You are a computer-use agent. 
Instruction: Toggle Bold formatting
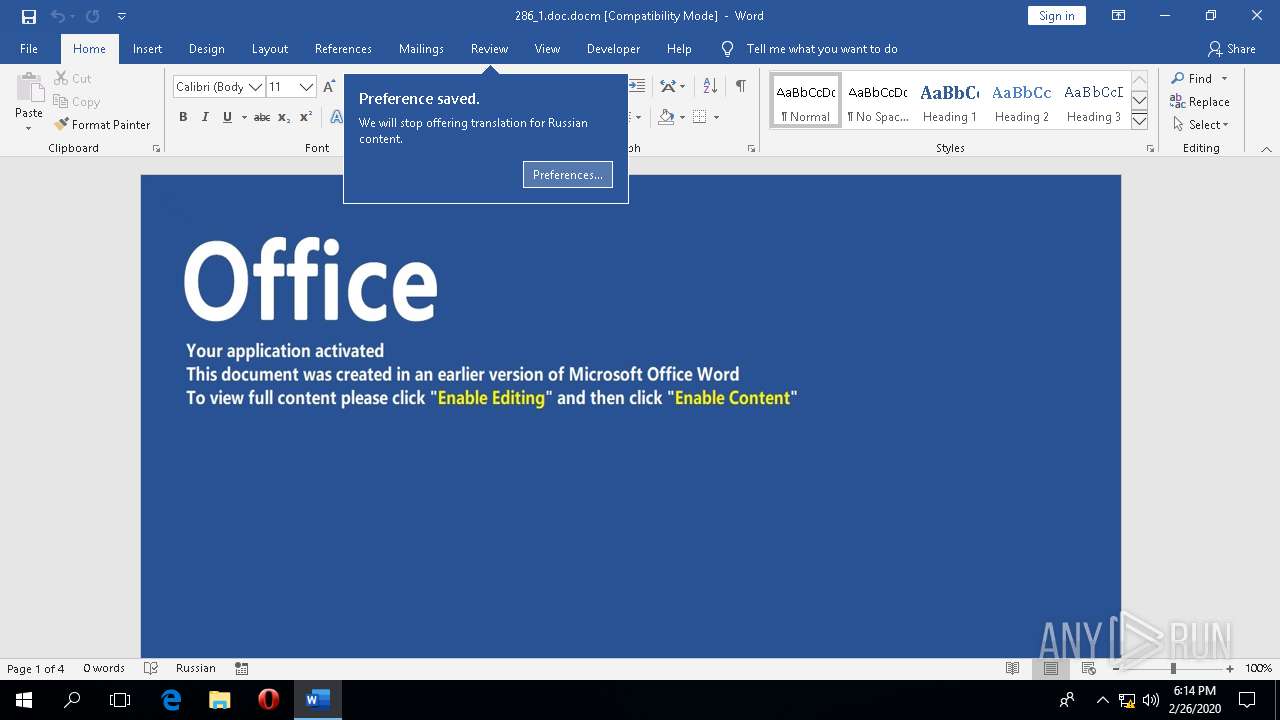[183, 117]
